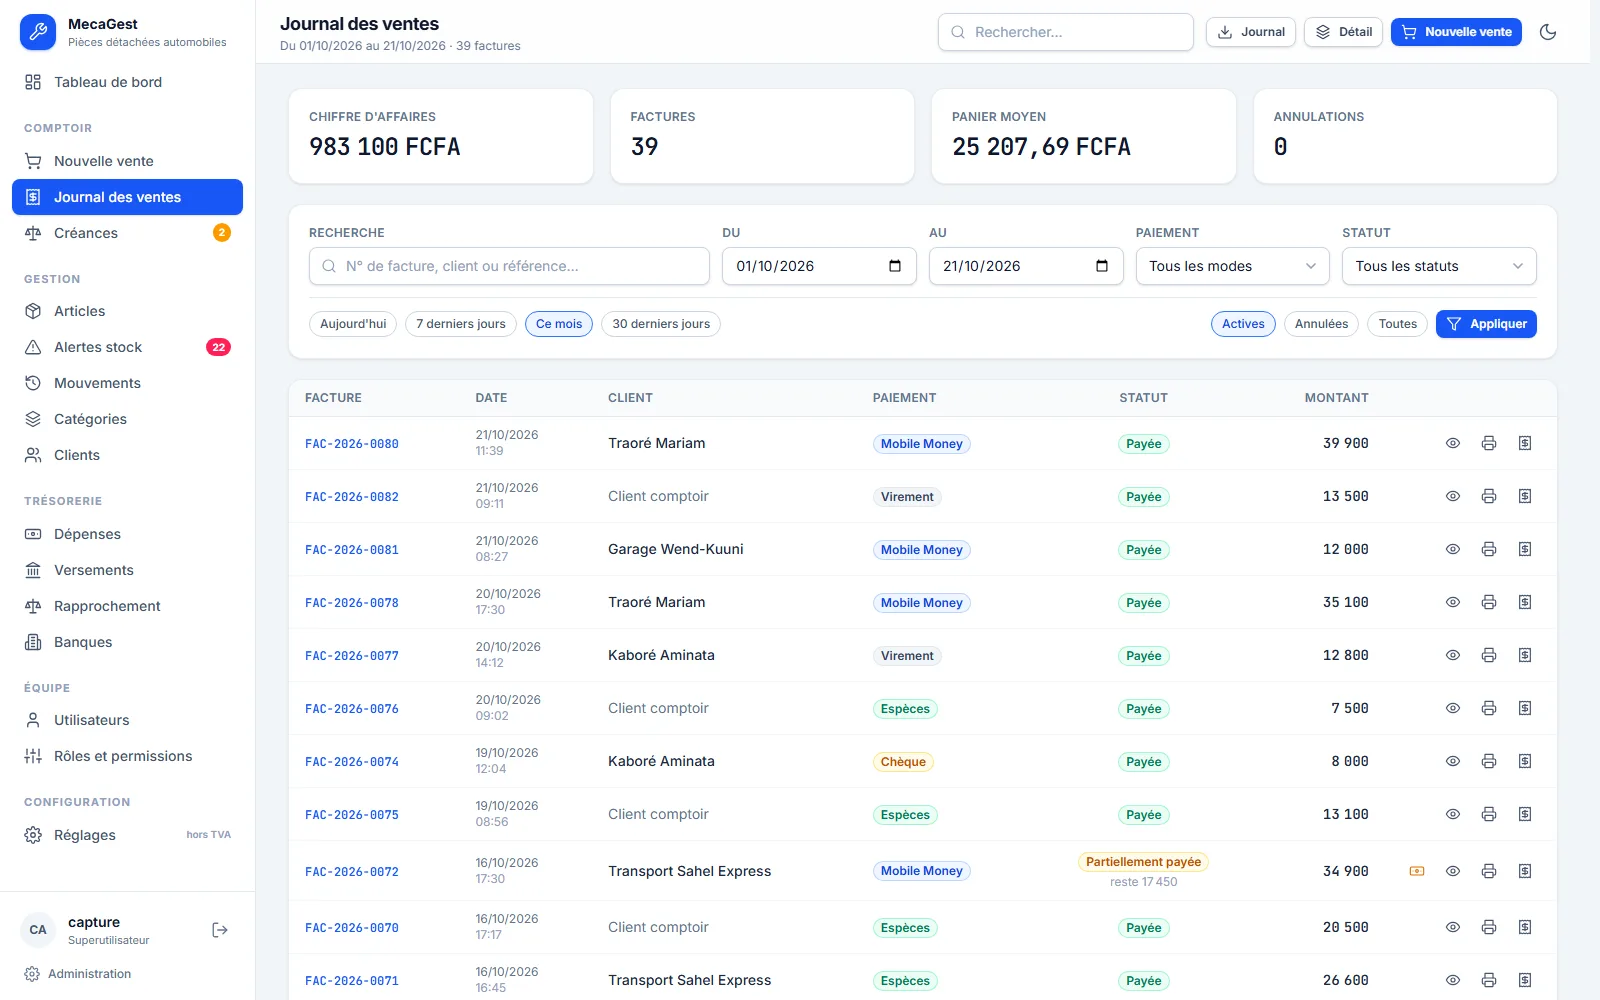
Task: Select Ce mois date preset
Action: pos(559,324)
